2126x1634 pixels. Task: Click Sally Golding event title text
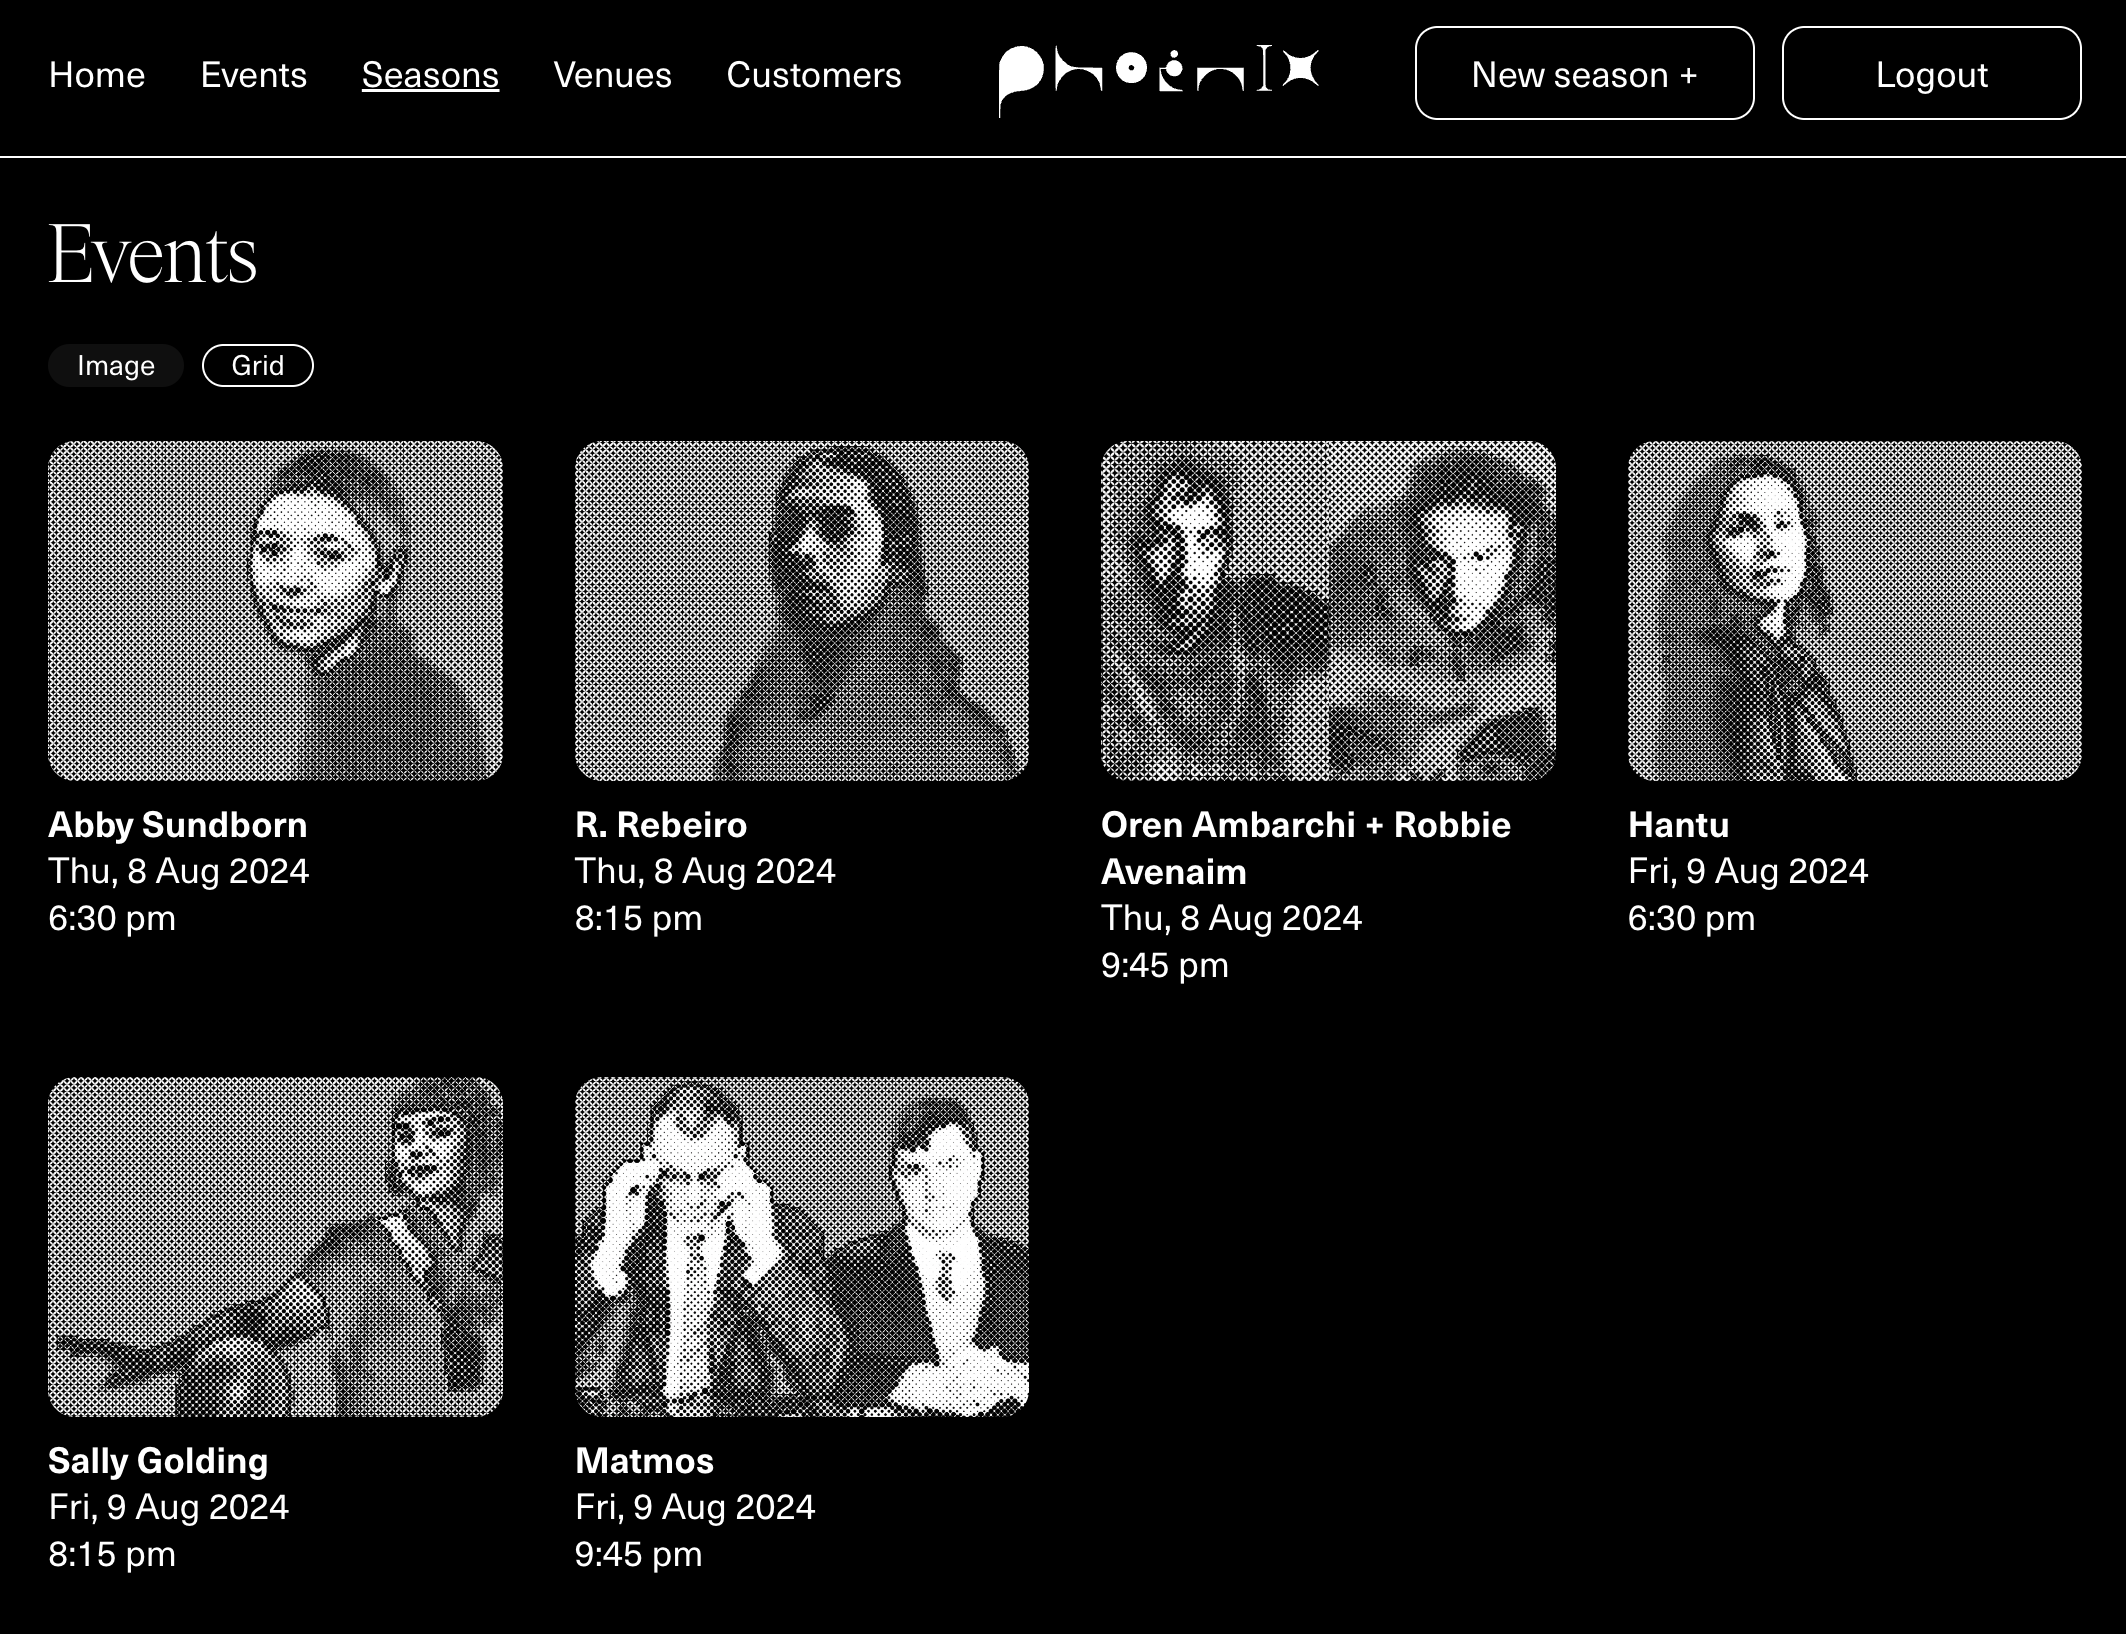tap(158, 1461)
